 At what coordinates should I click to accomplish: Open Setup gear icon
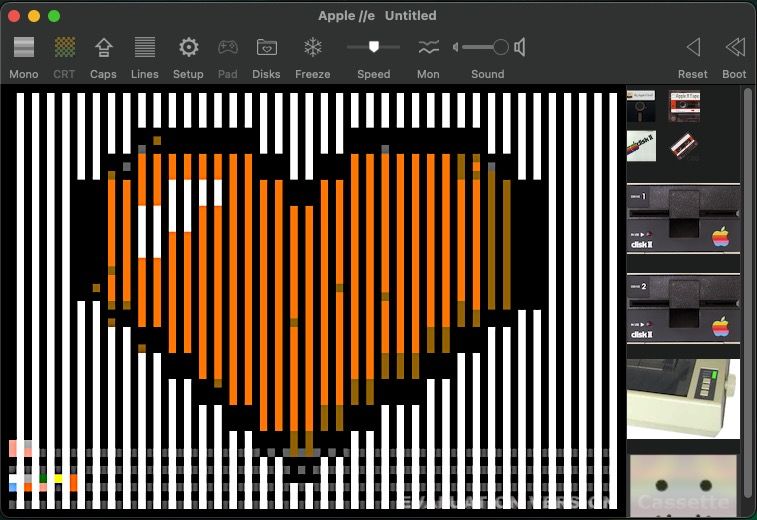coord(188,47)
